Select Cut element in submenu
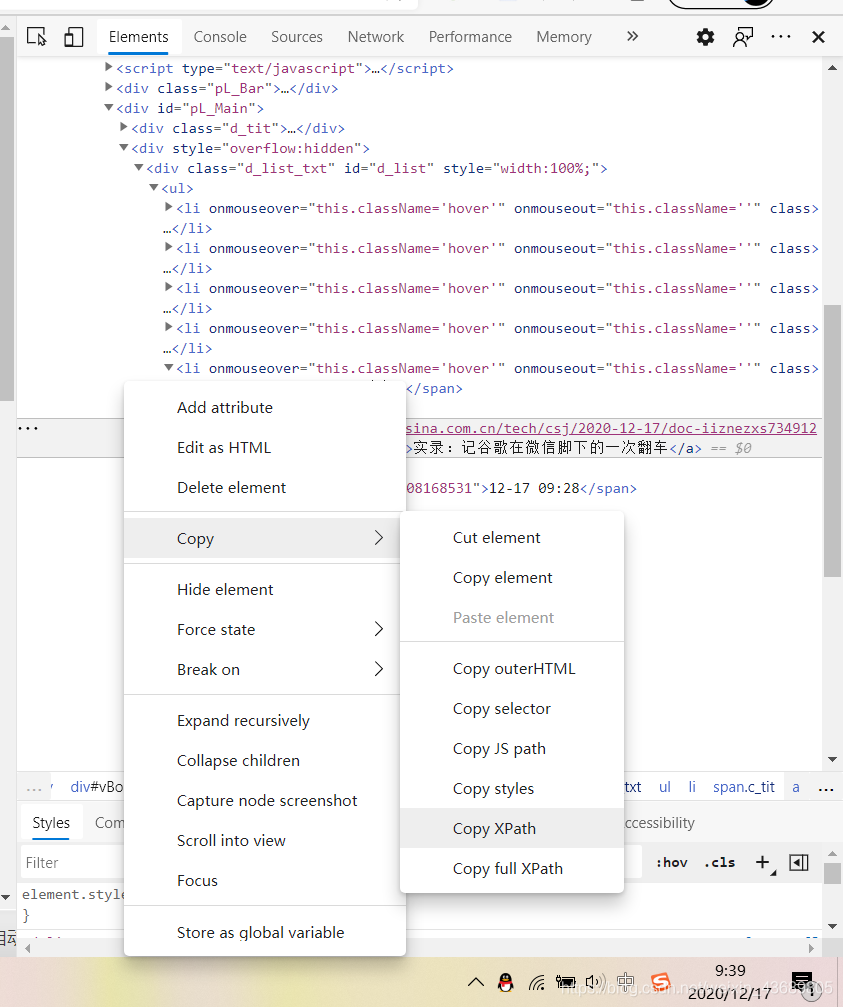 512,538
